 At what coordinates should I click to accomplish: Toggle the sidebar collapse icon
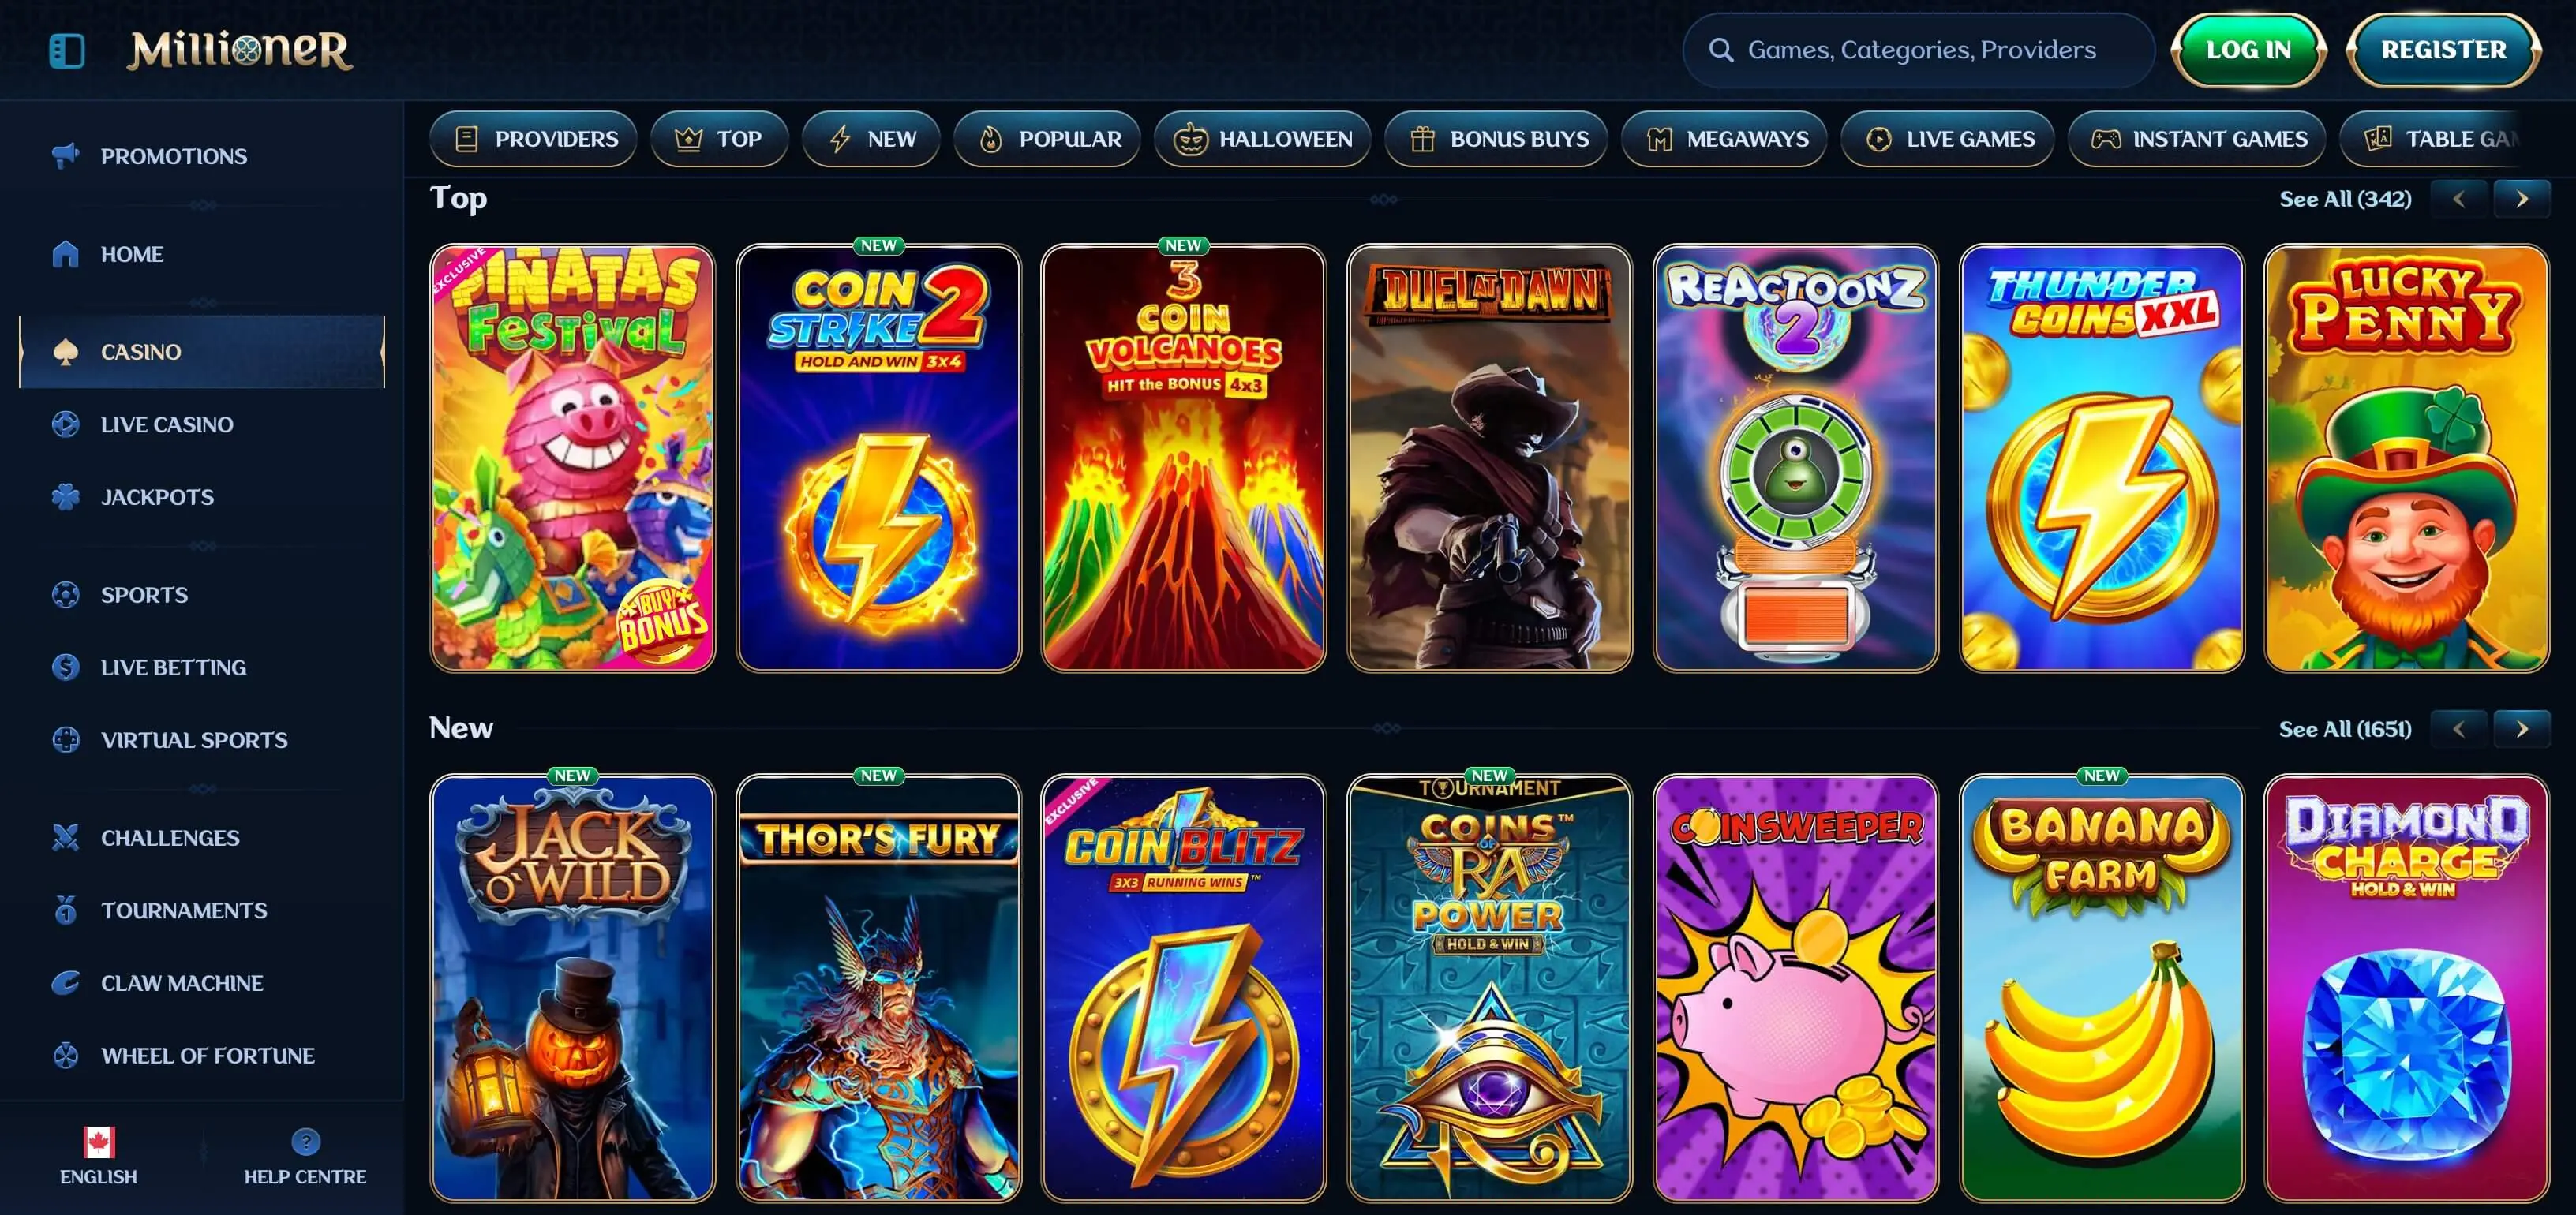[x=66, y=50]
